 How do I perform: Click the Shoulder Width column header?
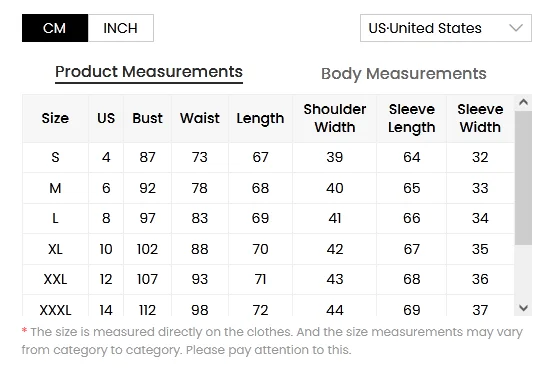(x=335, y=119)
